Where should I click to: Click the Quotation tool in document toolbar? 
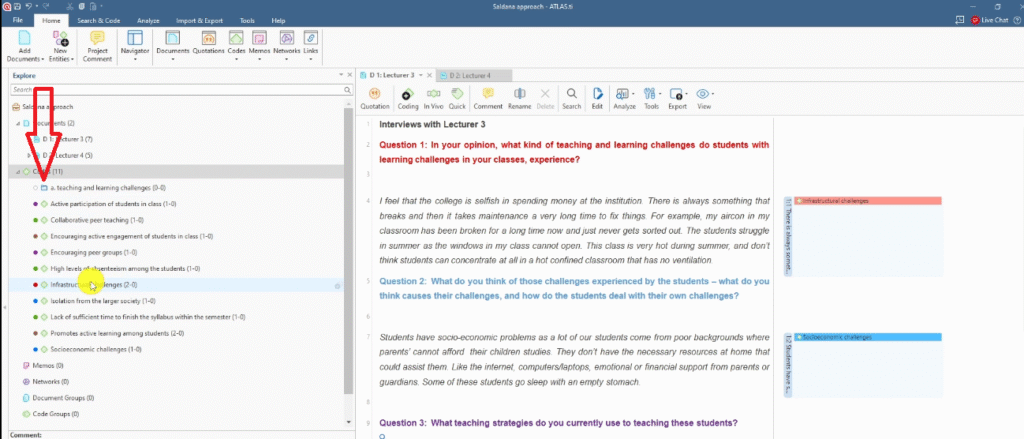(374, 97)
